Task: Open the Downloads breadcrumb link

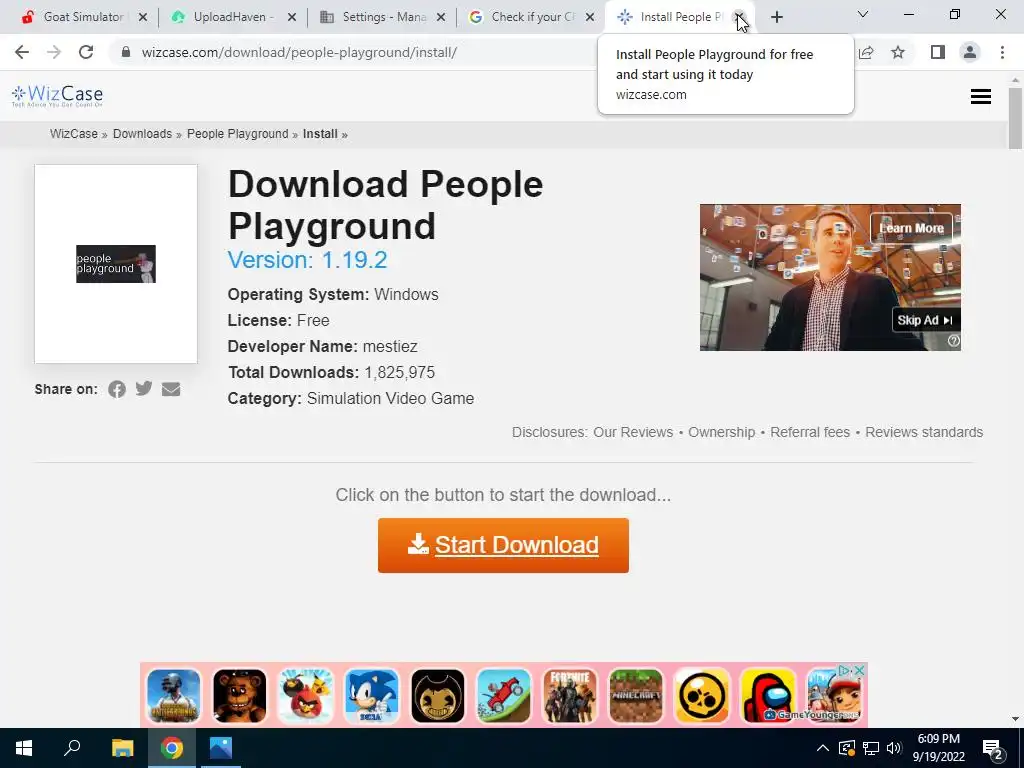Action: point(142,134)
